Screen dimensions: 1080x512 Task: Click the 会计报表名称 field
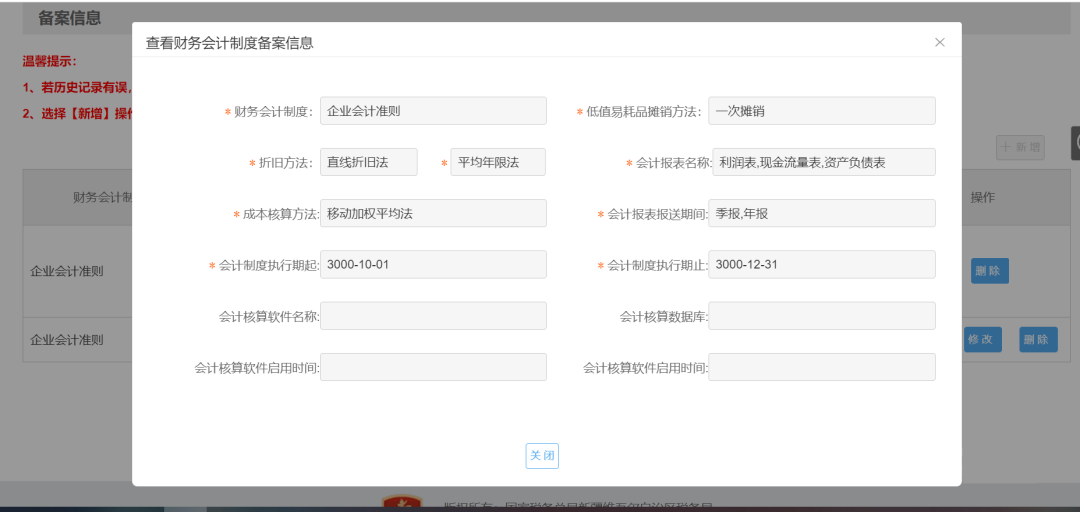tap(821, 162)
